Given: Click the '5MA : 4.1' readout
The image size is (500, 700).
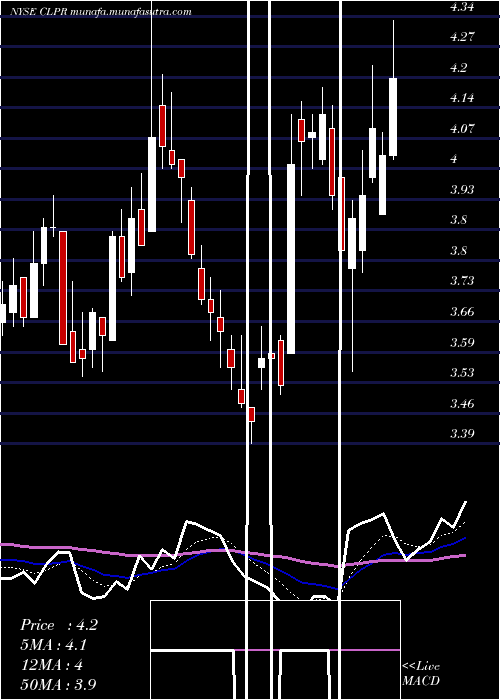Looking at the screenshot, I should [x=54, y=646].
